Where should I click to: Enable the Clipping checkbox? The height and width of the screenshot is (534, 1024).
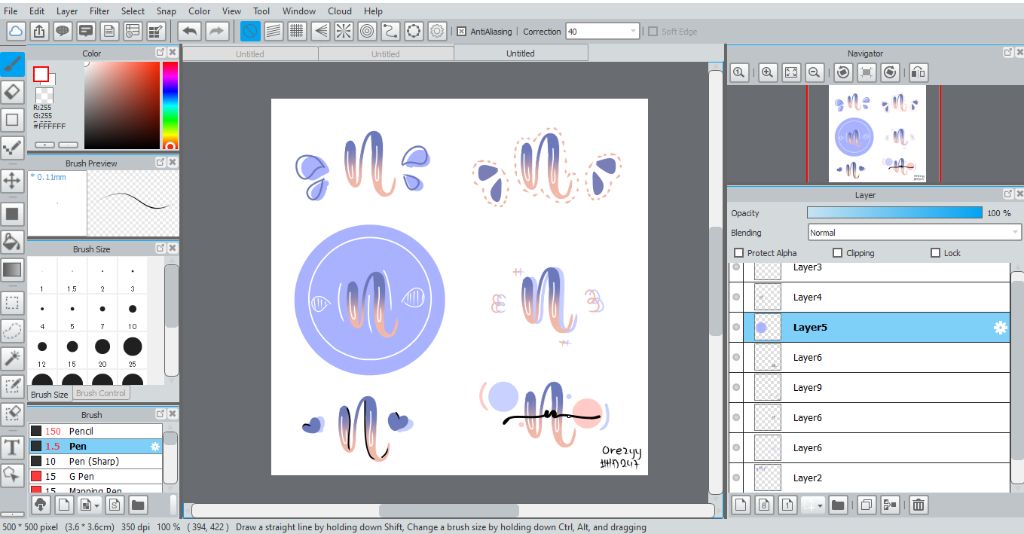point(837,253)
